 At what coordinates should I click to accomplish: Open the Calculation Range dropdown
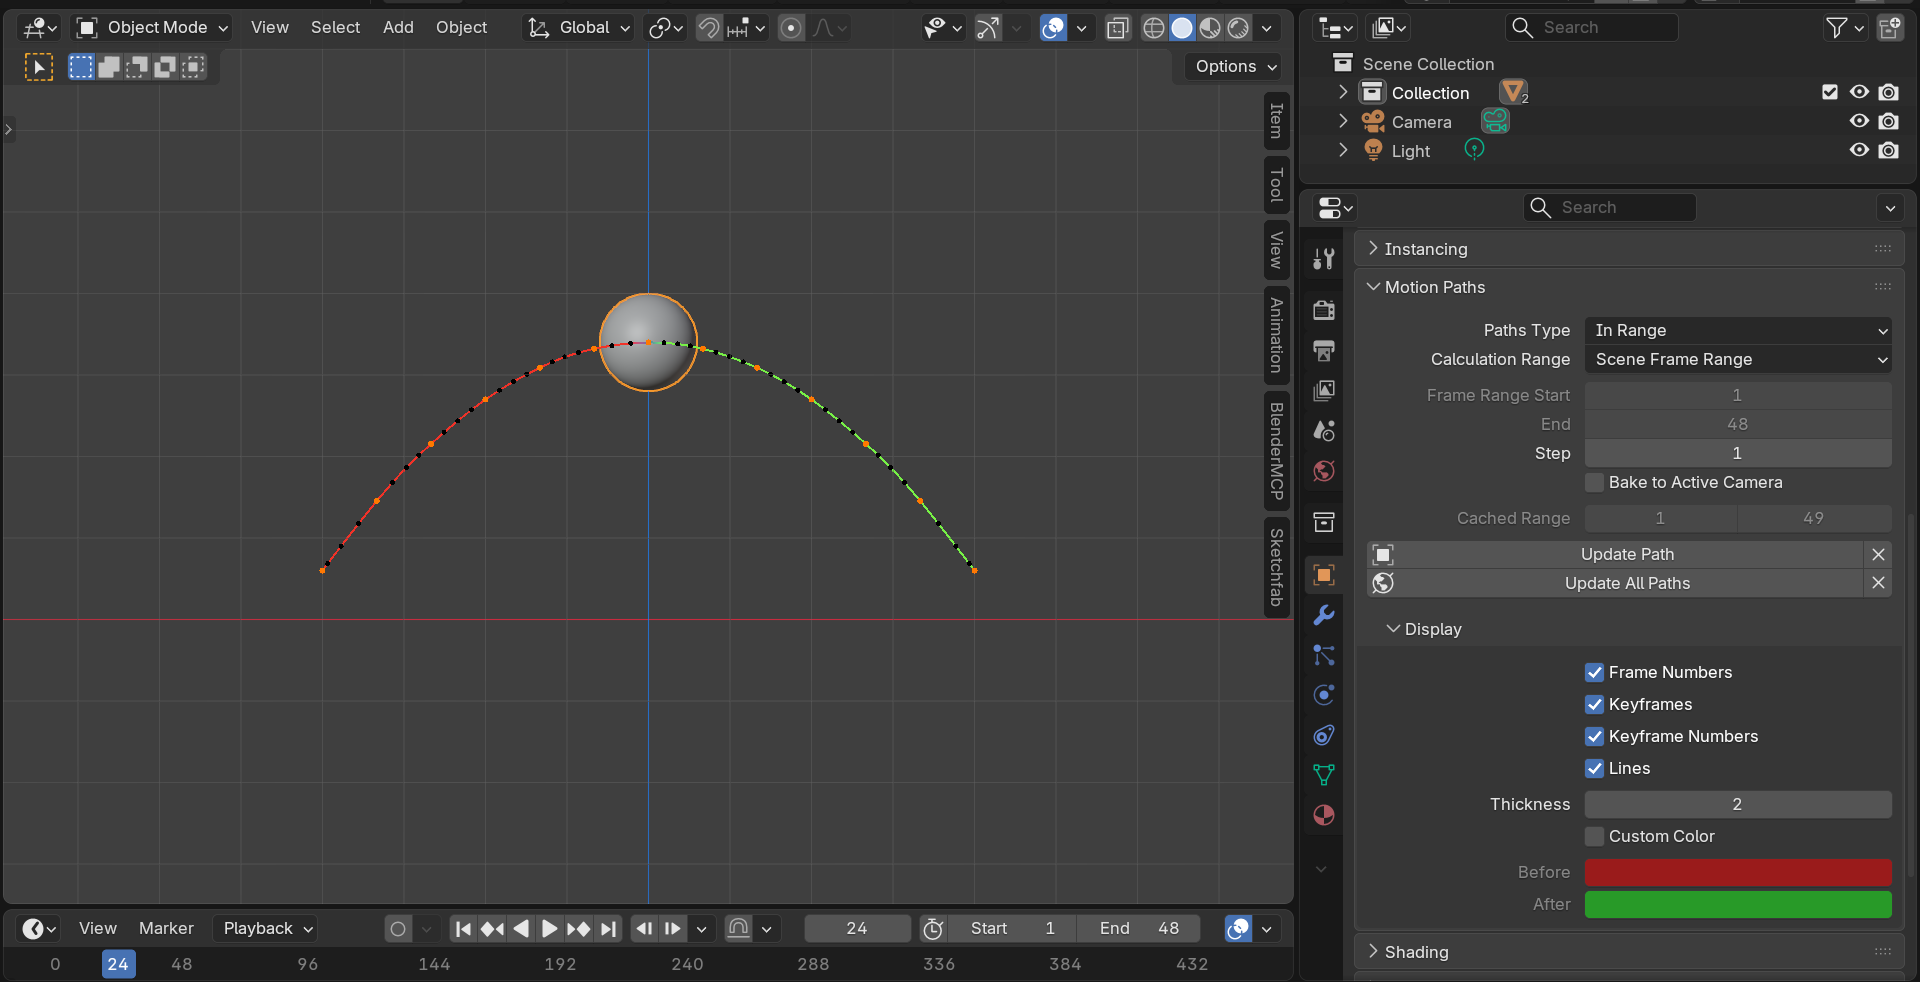click(1738, 359)
